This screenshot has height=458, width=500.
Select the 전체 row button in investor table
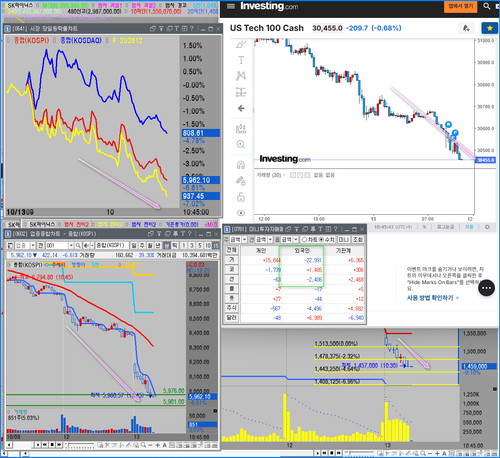click(x=232, y=250)
